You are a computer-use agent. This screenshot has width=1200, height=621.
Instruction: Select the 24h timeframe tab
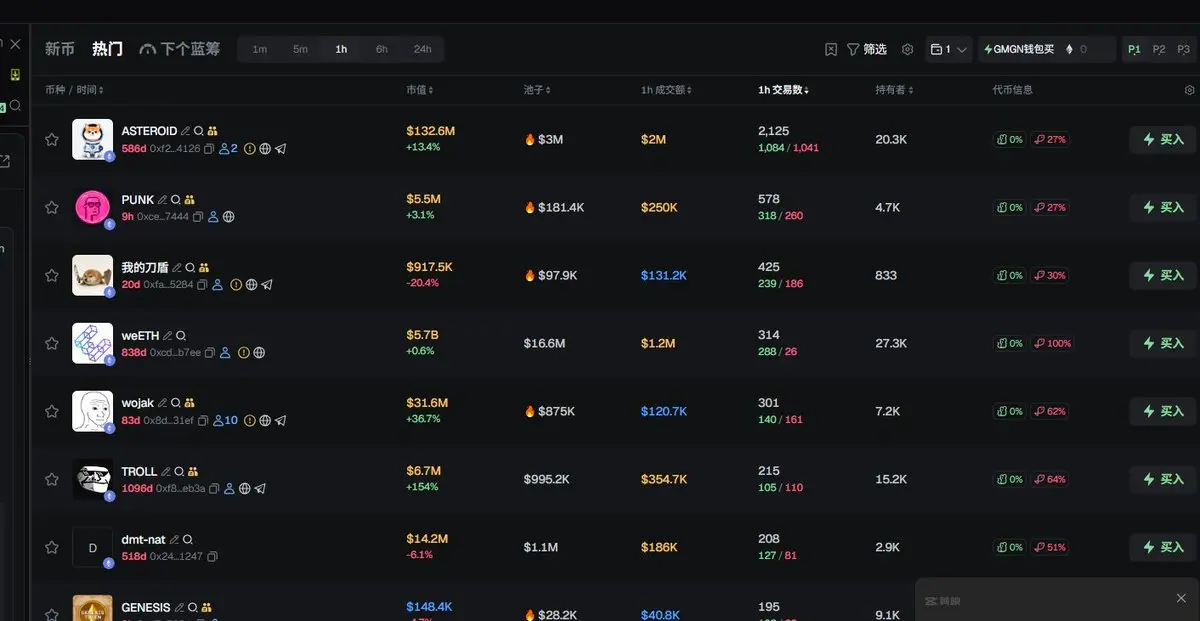[423, 49]
